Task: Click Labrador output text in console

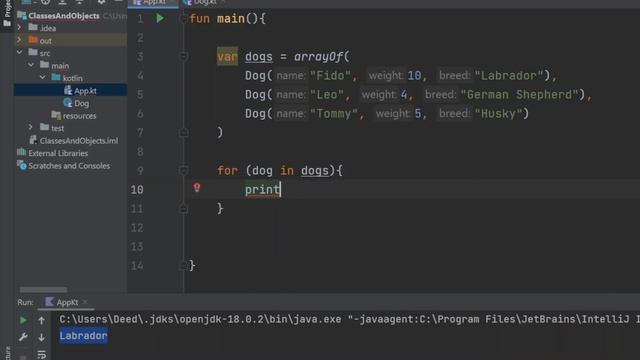Action: (x=83, y=336)
